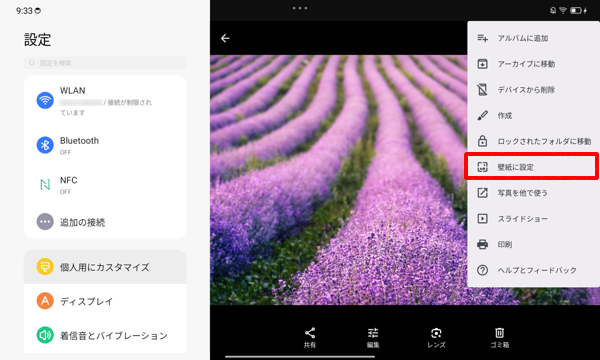
Task: Click the use-photo-elsewhere external icon
Action: [x=483, y=193]
